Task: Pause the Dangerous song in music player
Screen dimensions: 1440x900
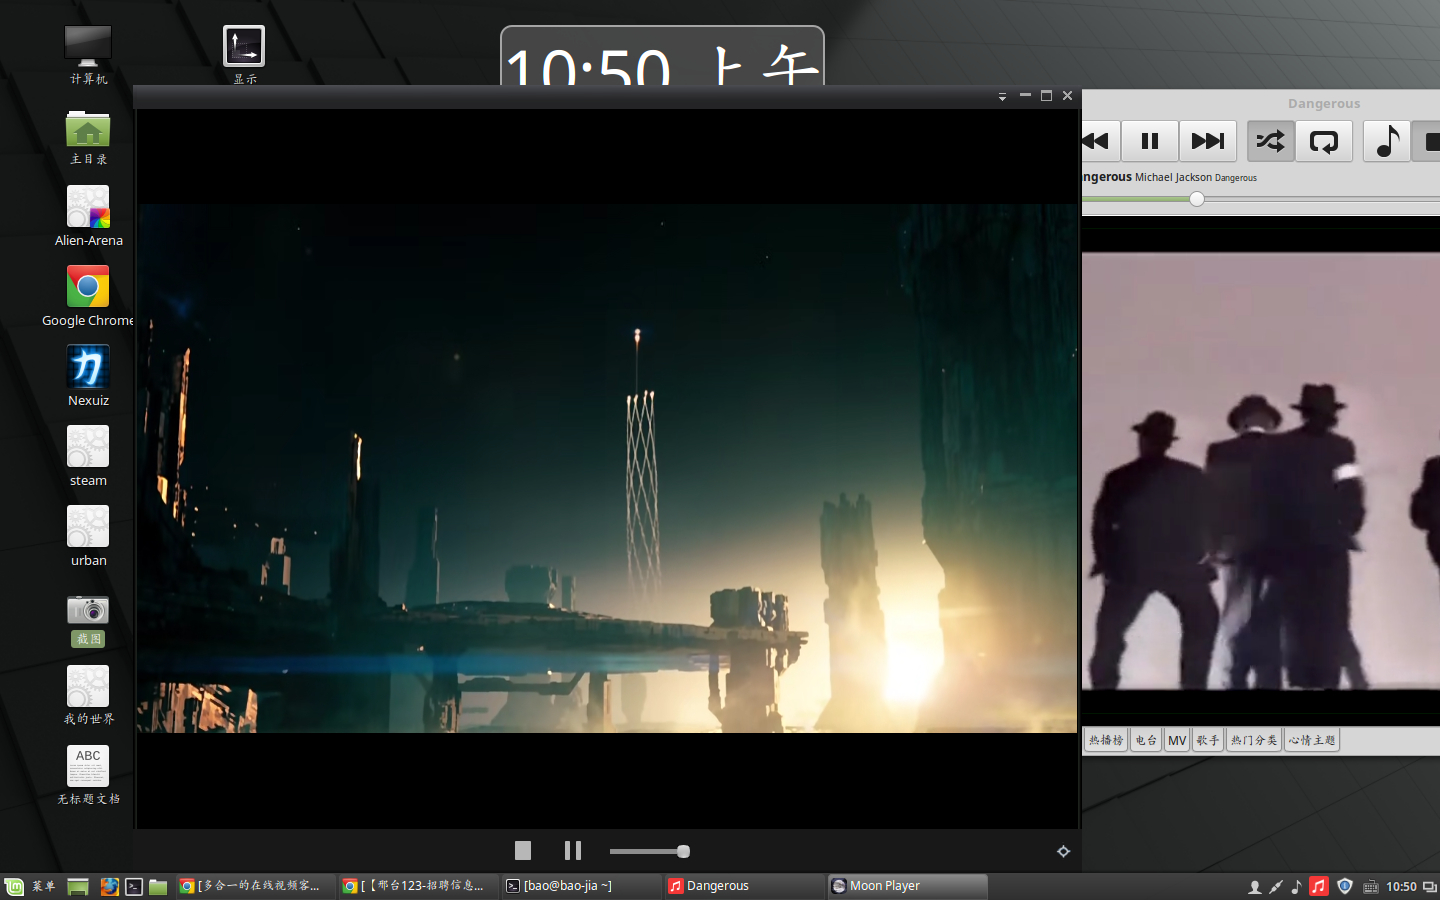Action: tap(1150, 141)
